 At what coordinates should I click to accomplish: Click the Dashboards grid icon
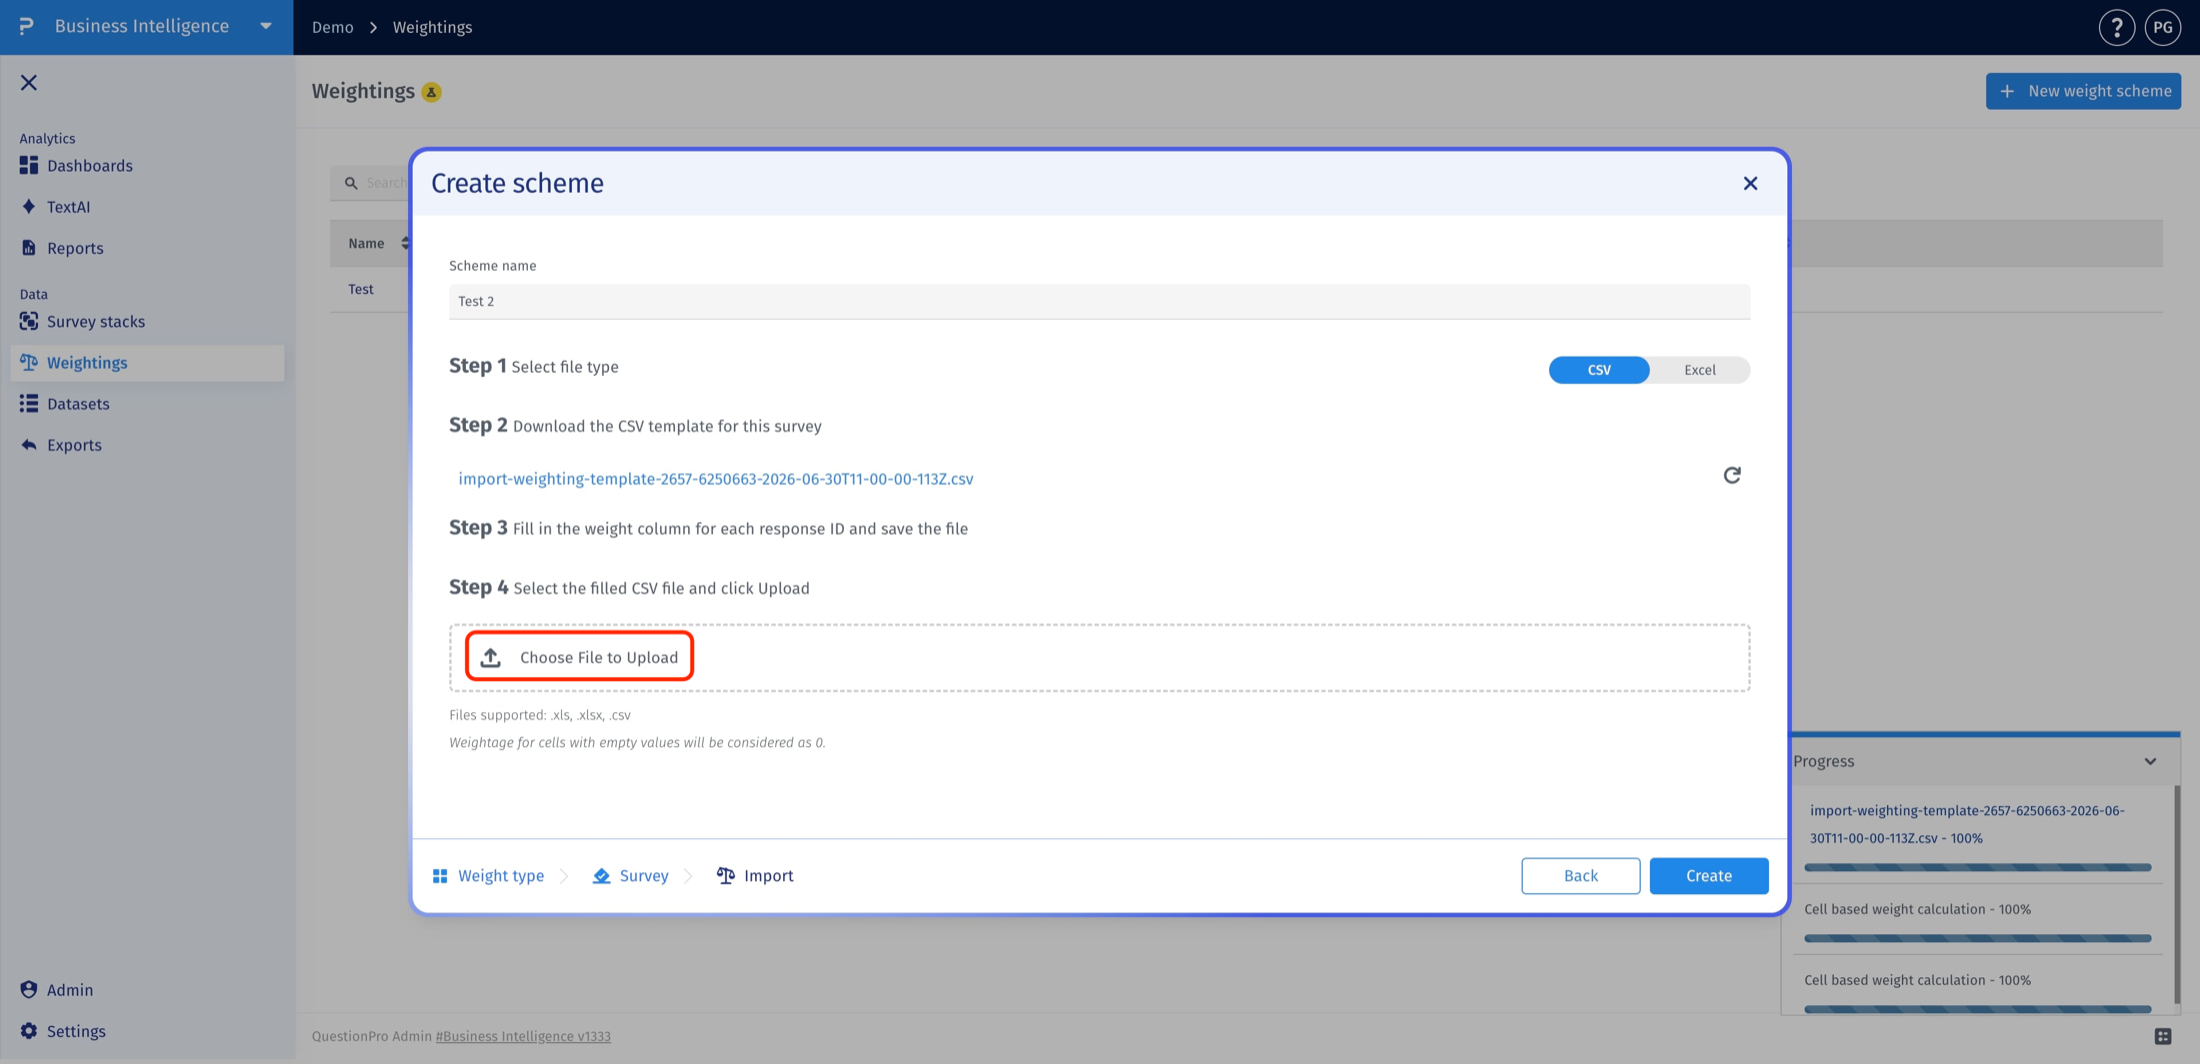(x=29, y=165)
